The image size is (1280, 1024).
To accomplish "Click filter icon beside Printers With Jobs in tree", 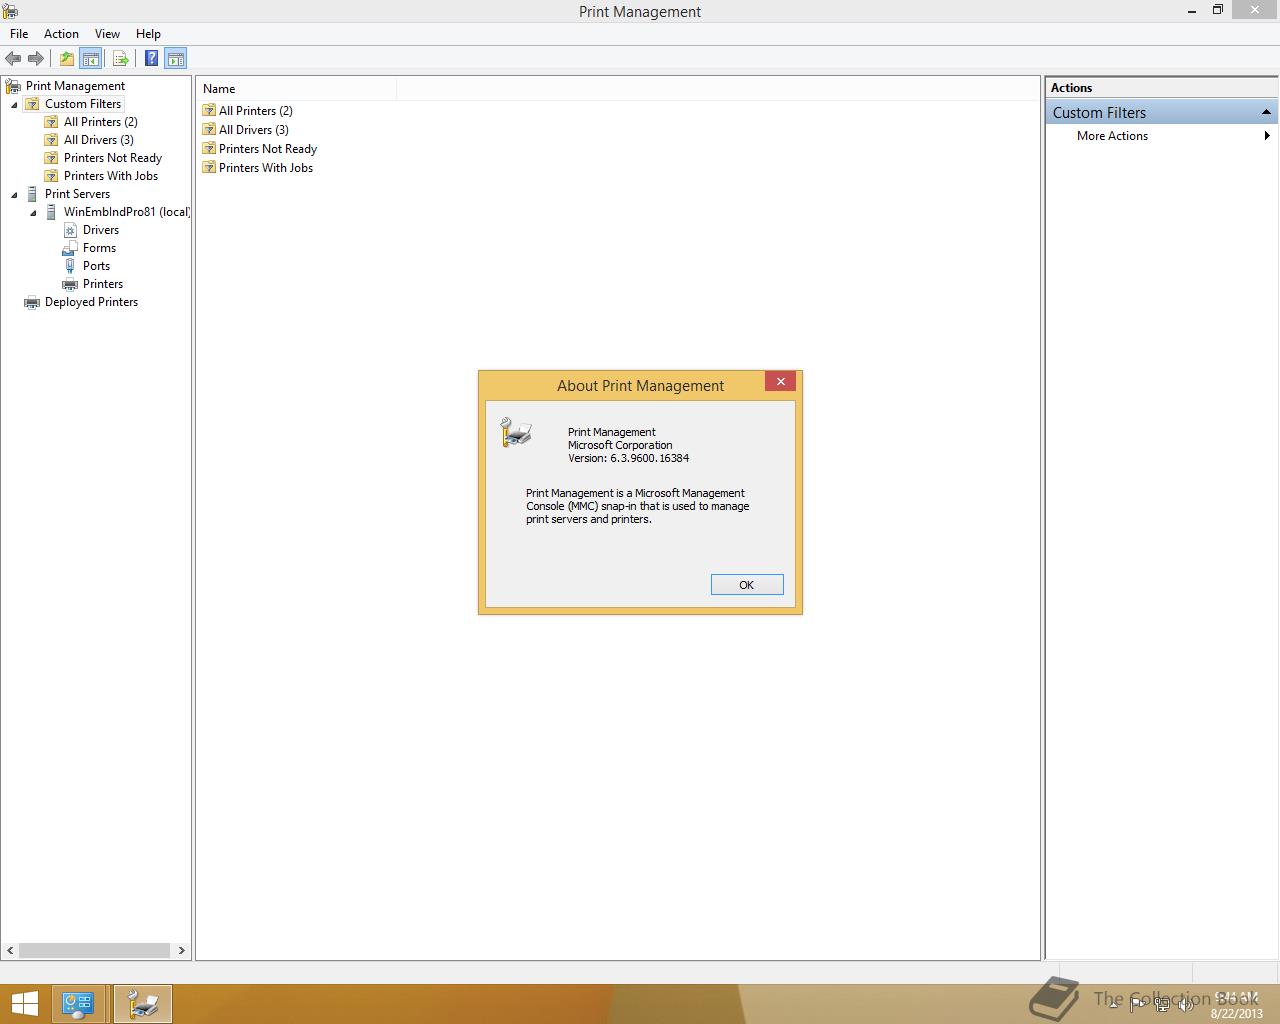I will [51, 176].
